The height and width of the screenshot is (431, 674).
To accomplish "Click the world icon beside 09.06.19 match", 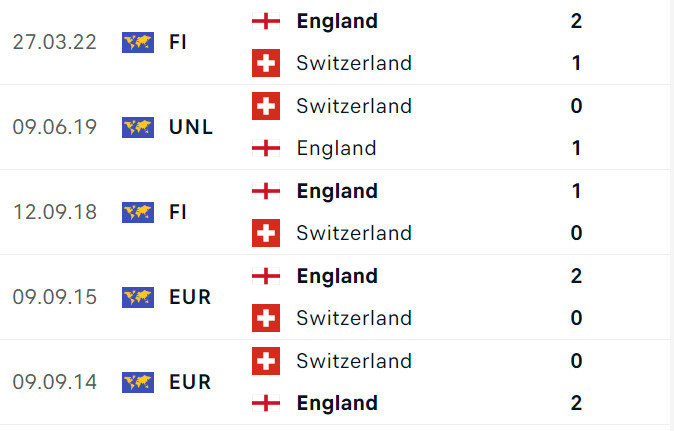I will pos(137,127).
